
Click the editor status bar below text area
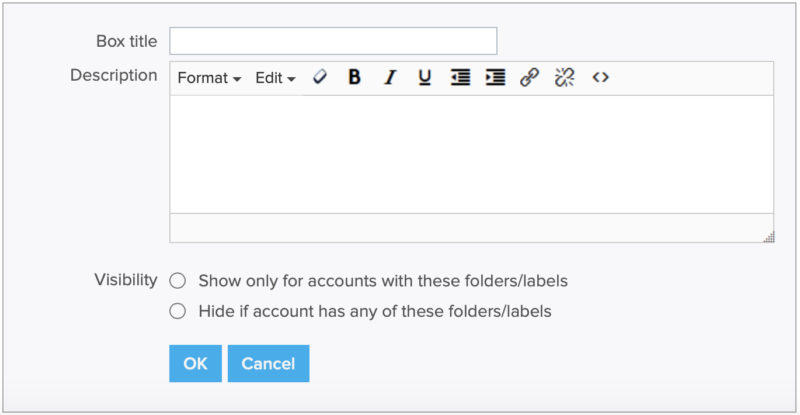pos(460,228)
